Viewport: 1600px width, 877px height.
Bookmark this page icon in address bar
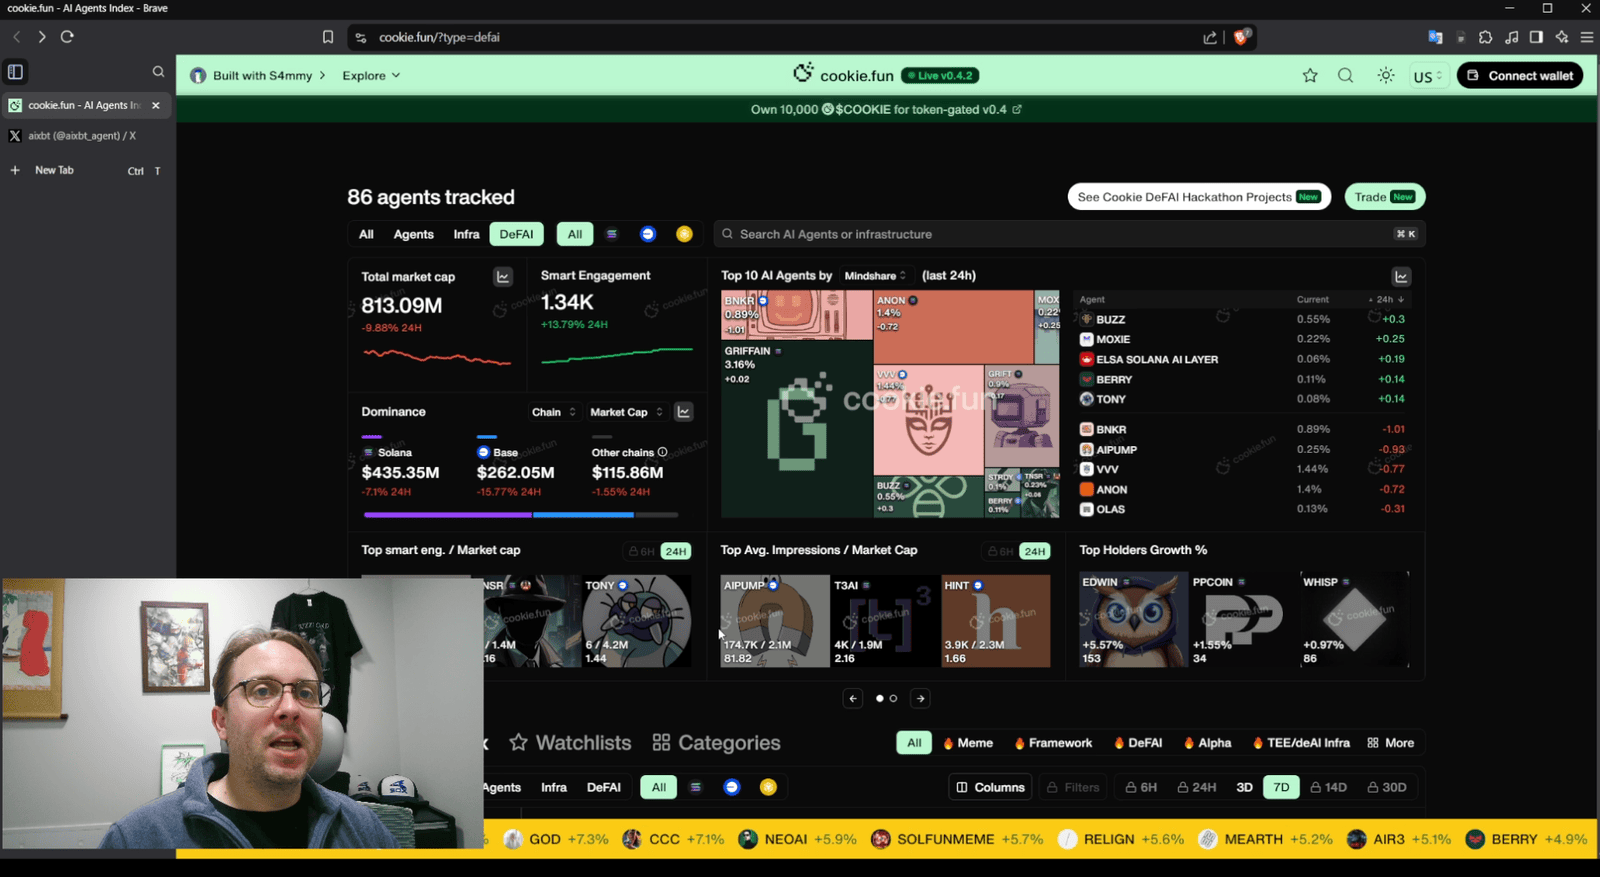coord(328,37)
